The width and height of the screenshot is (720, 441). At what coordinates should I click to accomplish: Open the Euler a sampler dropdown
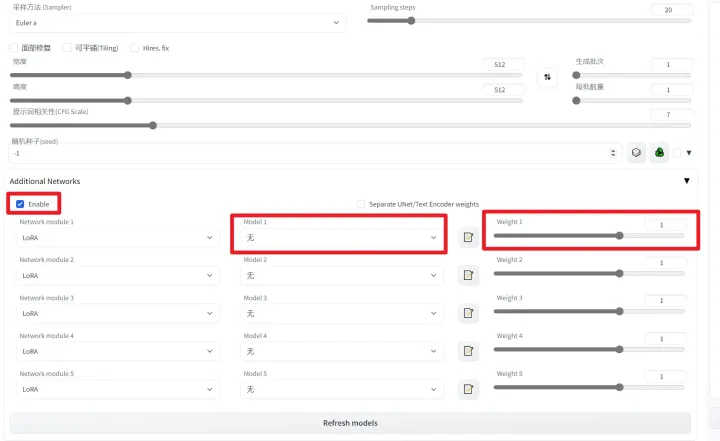tap(177, 23)
